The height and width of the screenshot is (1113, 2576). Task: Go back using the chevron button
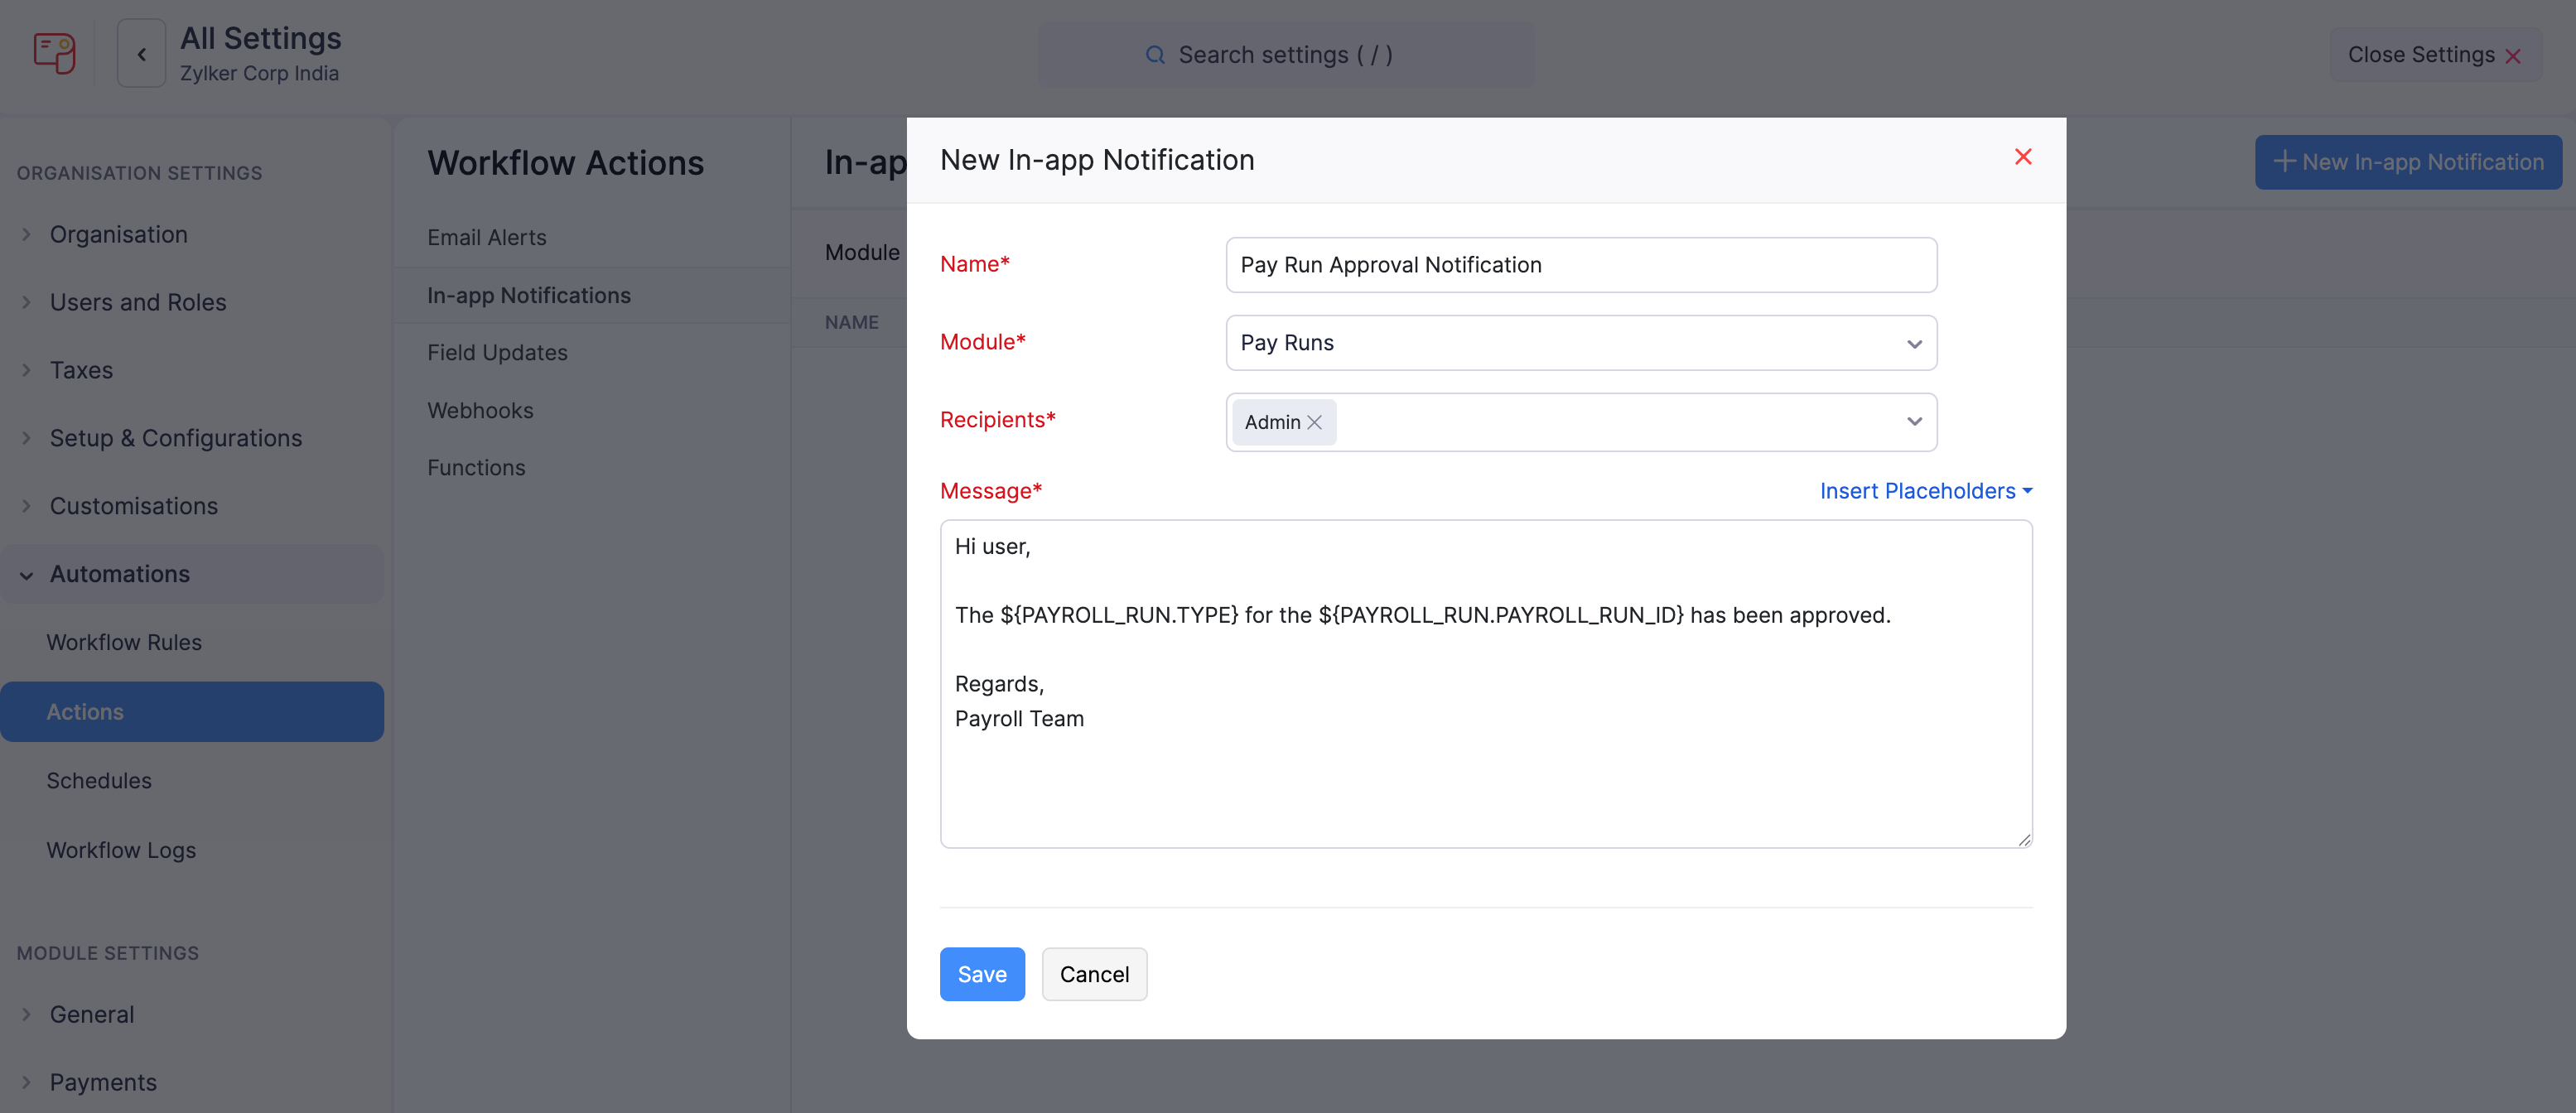[x=141, y=54]
